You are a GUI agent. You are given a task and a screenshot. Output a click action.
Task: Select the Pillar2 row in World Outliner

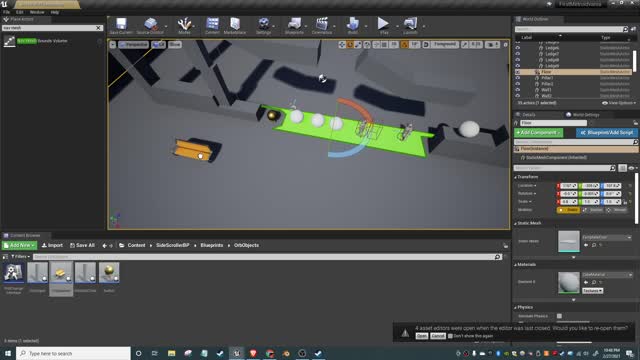[x=573, y=84]
